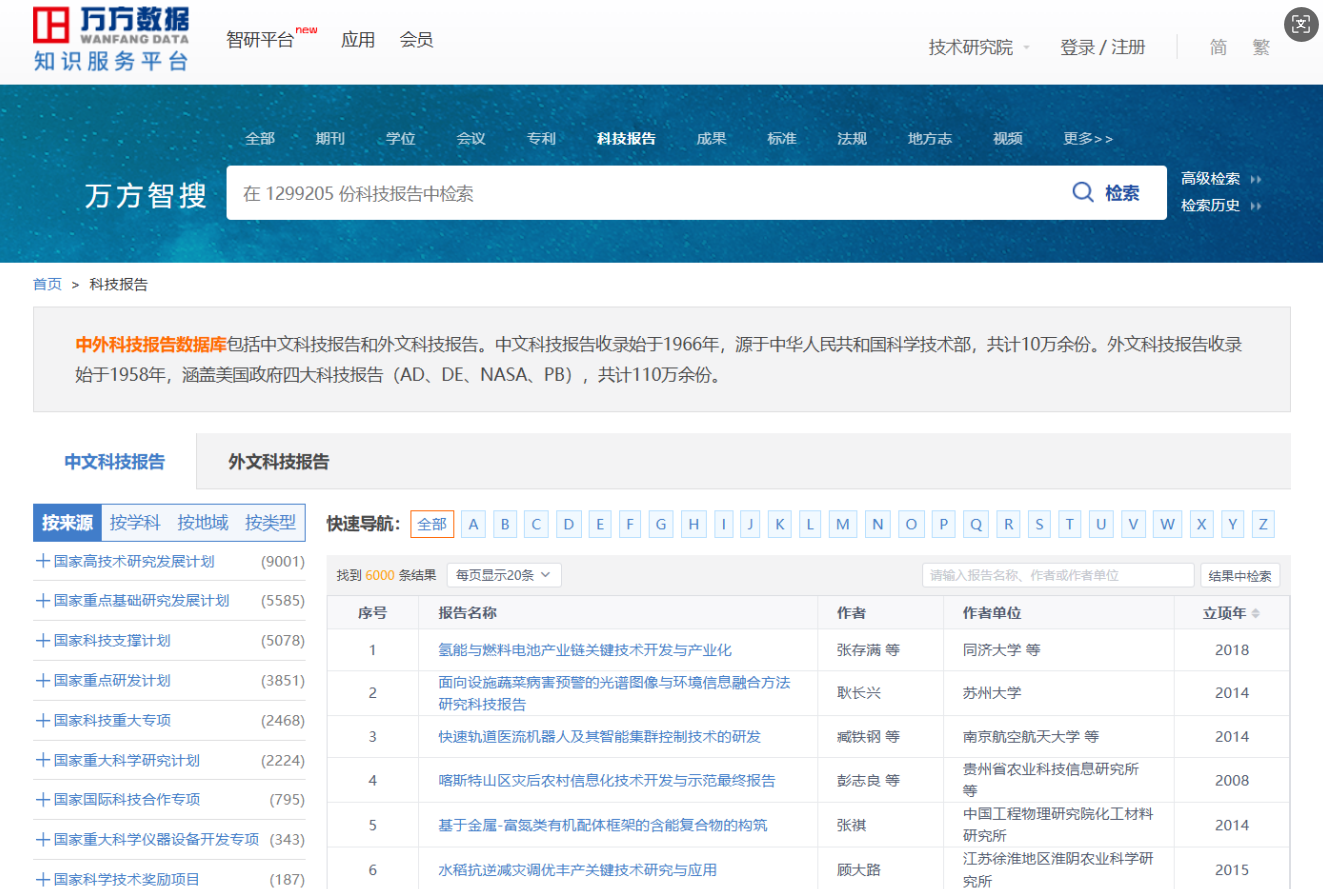1323x889 pixels.
Task: Click the magnifier search button
Action: click(1105, 193)
